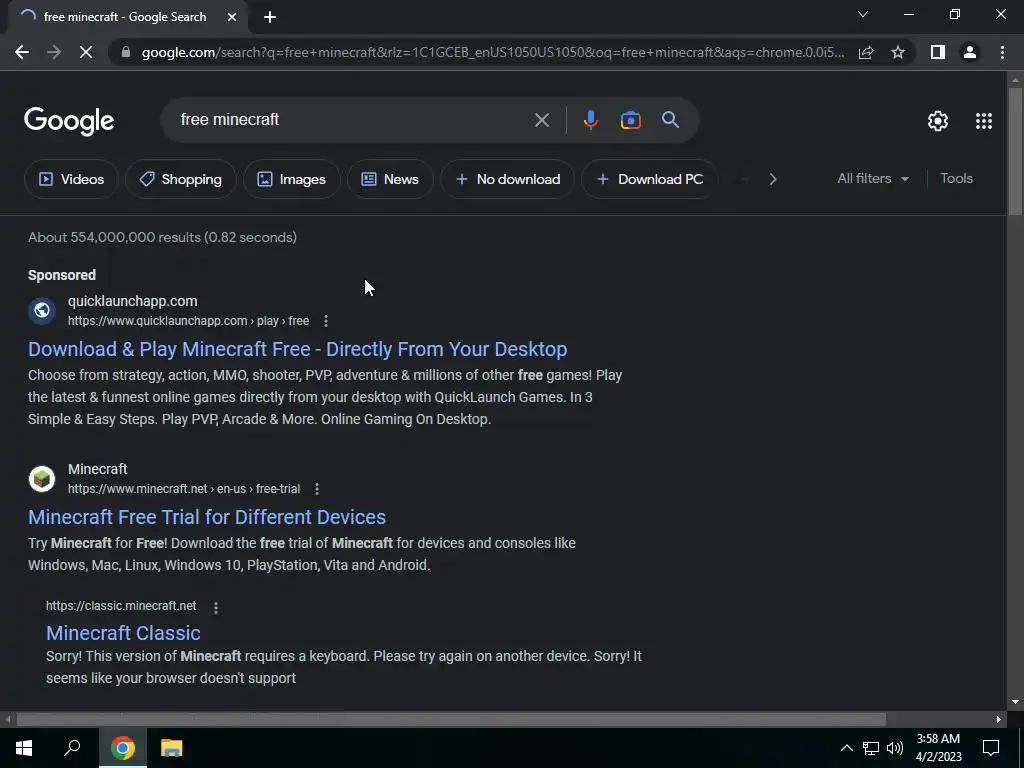Open the minecraft.net result options menu
Screen dimensions: 1024x768
click(317, 488)
